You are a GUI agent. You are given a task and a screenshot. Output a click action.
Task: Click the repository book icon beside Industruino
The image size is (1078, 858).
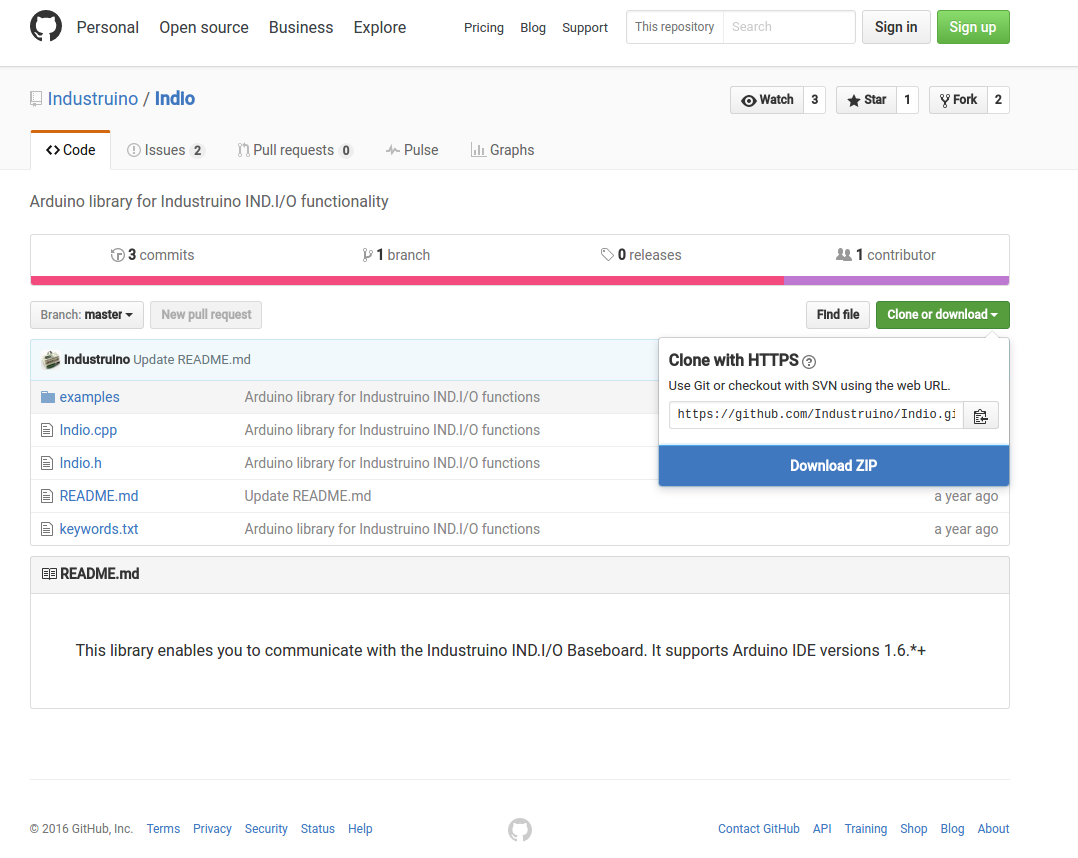pos(36,99)
